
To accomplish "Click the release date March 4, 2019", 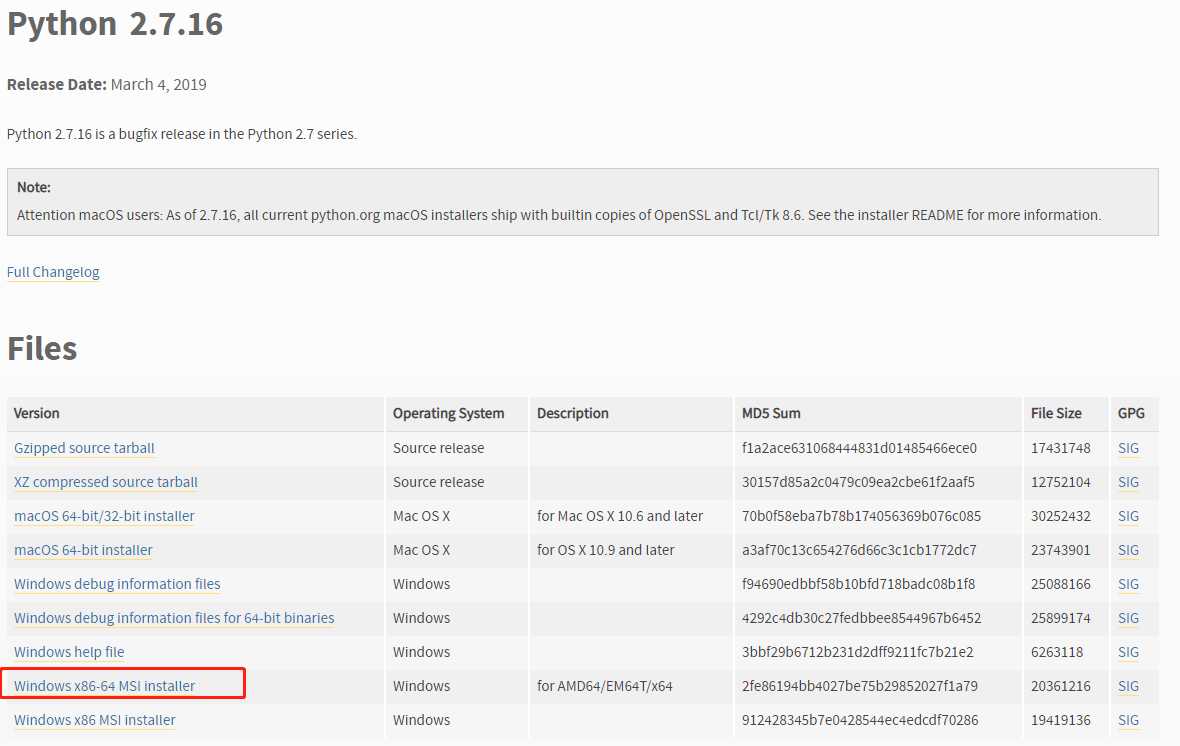I will [158, 84].
